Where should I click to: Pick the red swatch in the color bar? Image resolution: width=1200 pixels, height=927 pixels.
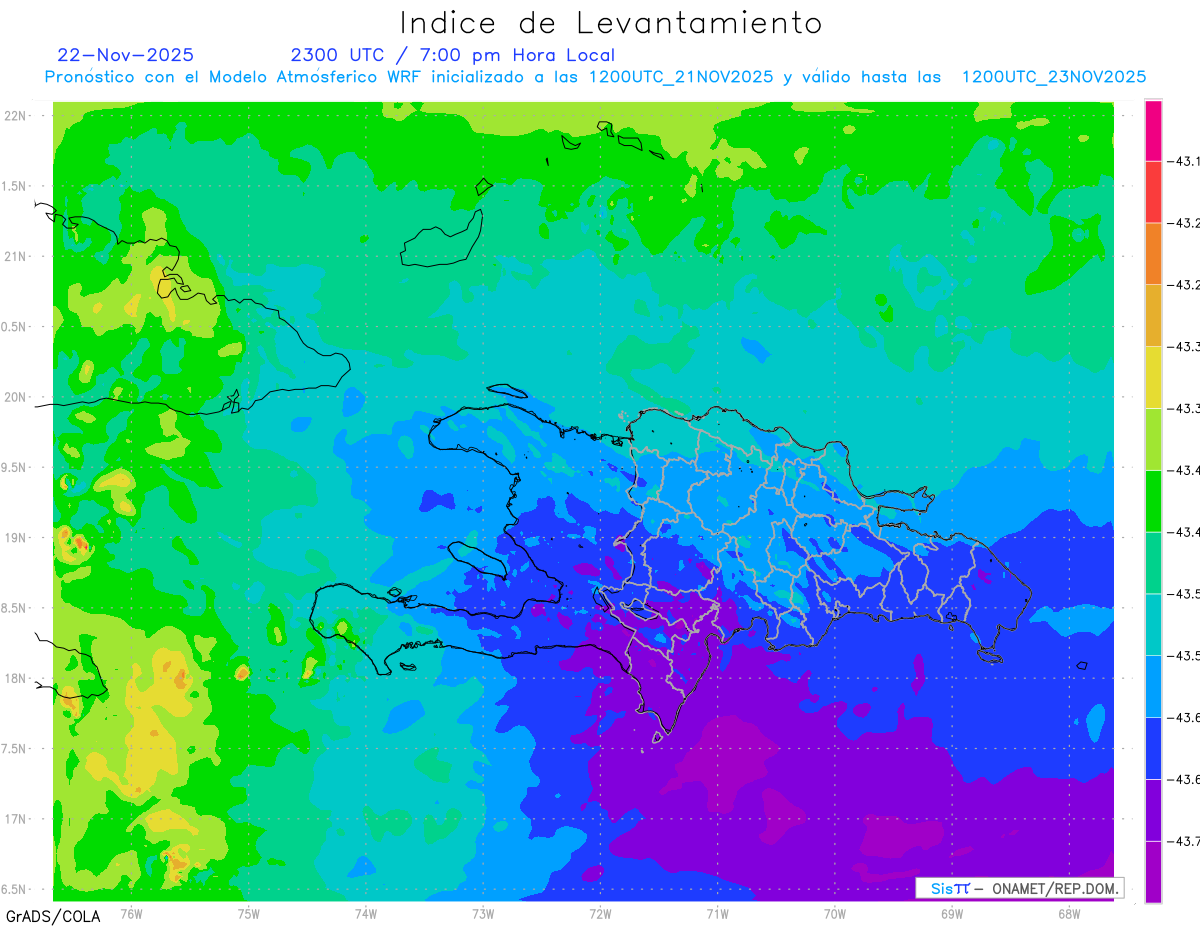pyautogui.click(x=1153, y=192)
